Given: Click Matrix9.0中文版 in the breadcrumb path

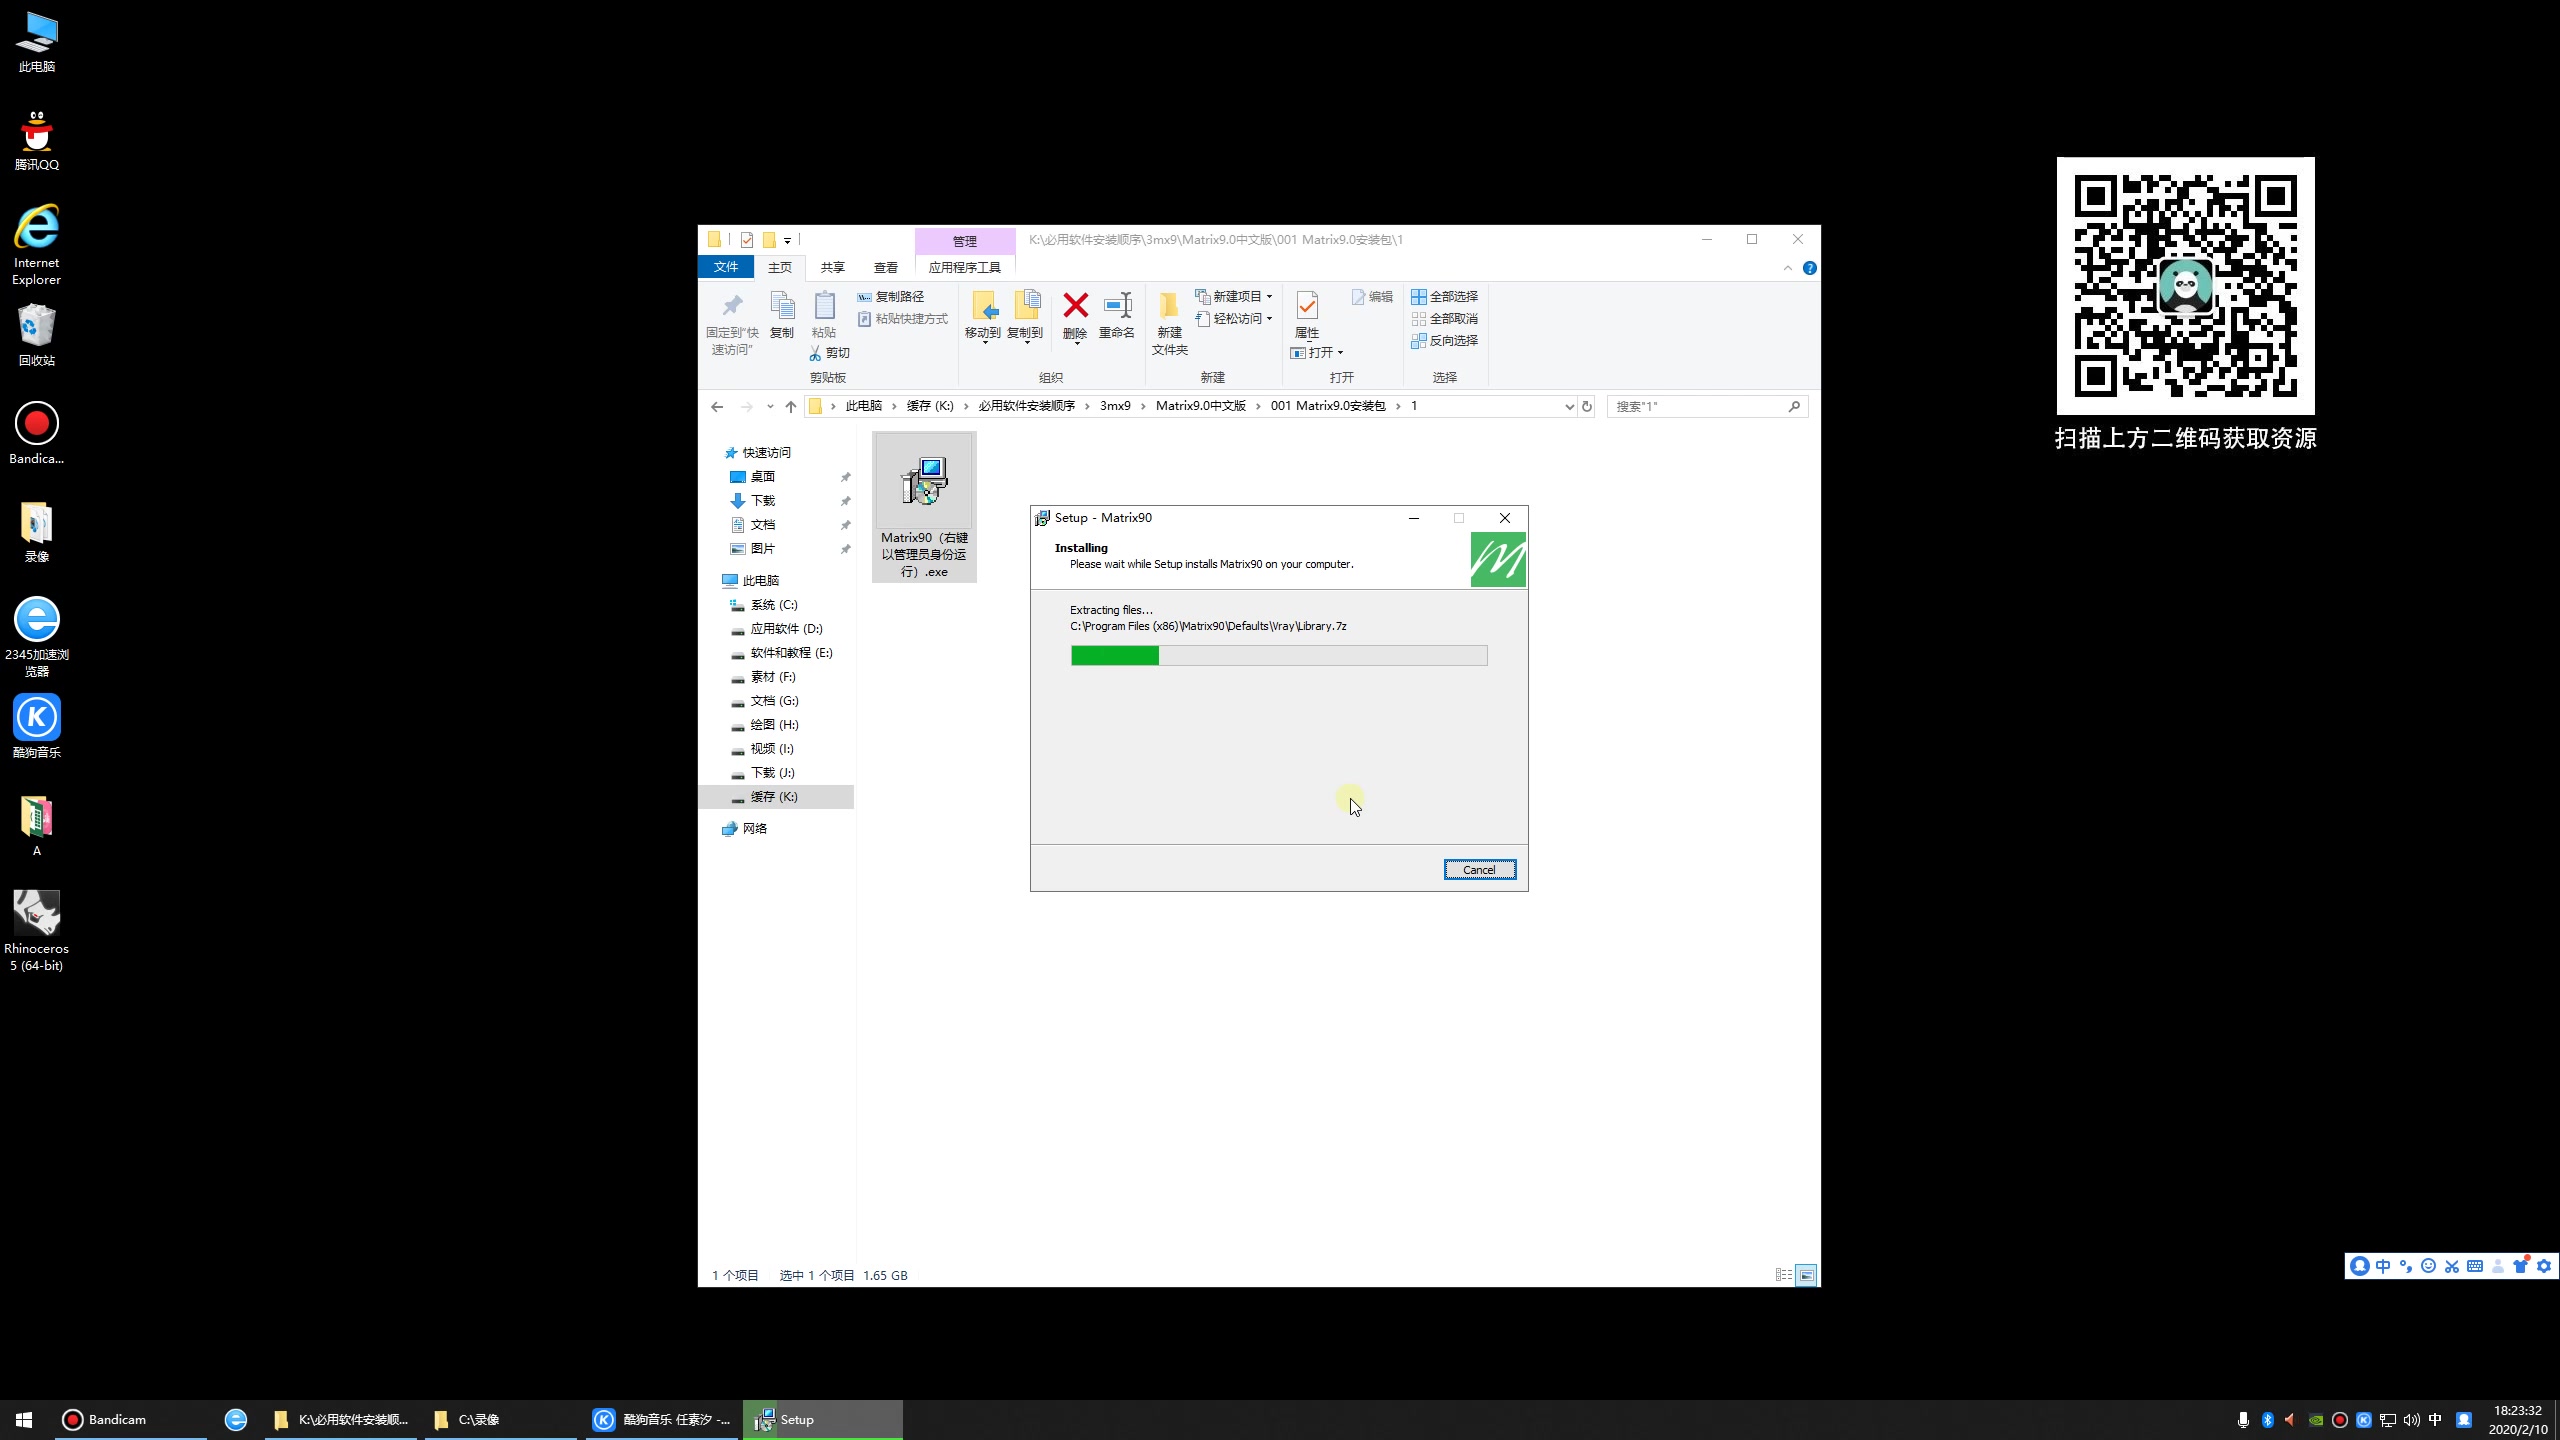Looking at the screenshot, I should 1201,406.
